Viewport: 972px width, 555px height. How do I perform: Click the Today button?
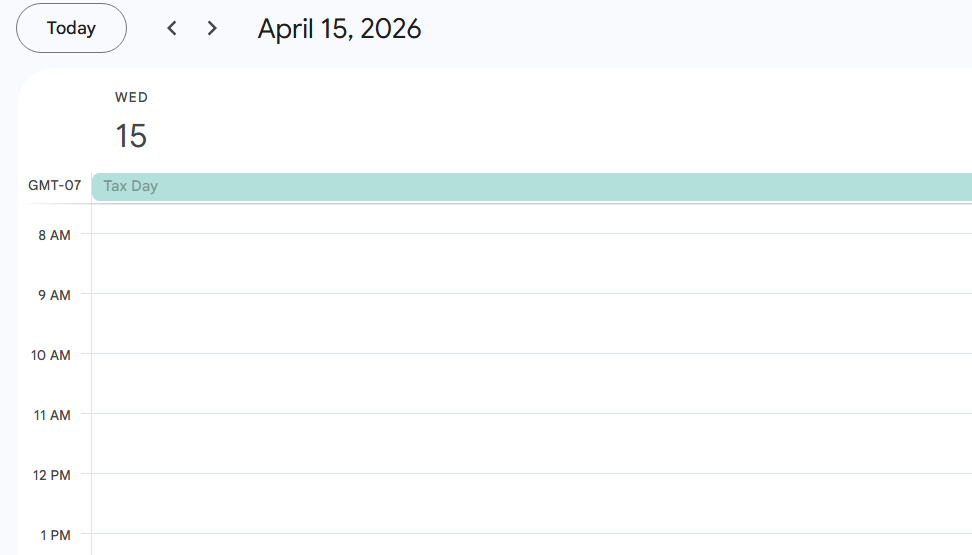(x=71, y=28)
